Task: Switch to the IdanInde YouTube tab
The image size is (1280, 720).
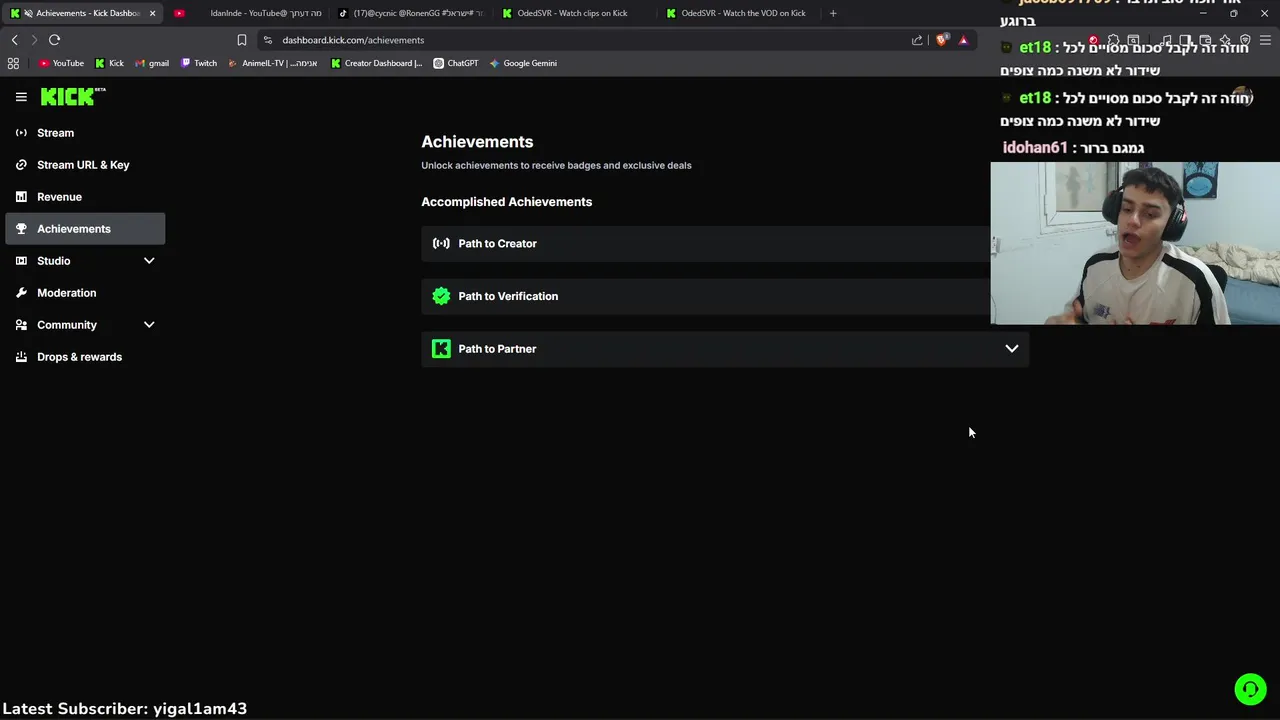Action: click(247, 13)
